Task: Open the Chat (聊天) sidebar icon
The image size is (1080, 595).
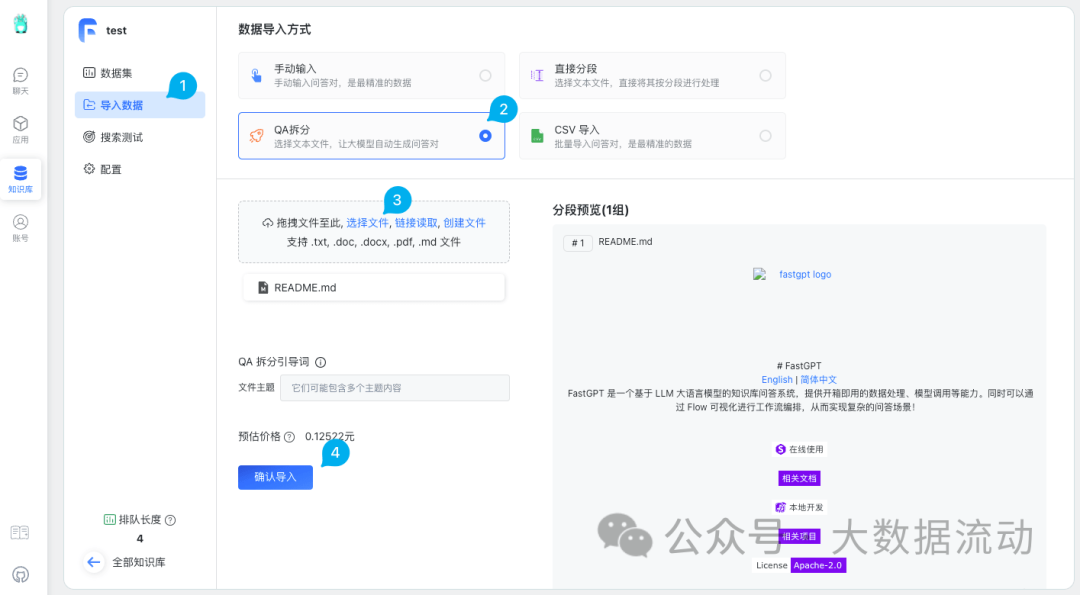Action: 21,81
